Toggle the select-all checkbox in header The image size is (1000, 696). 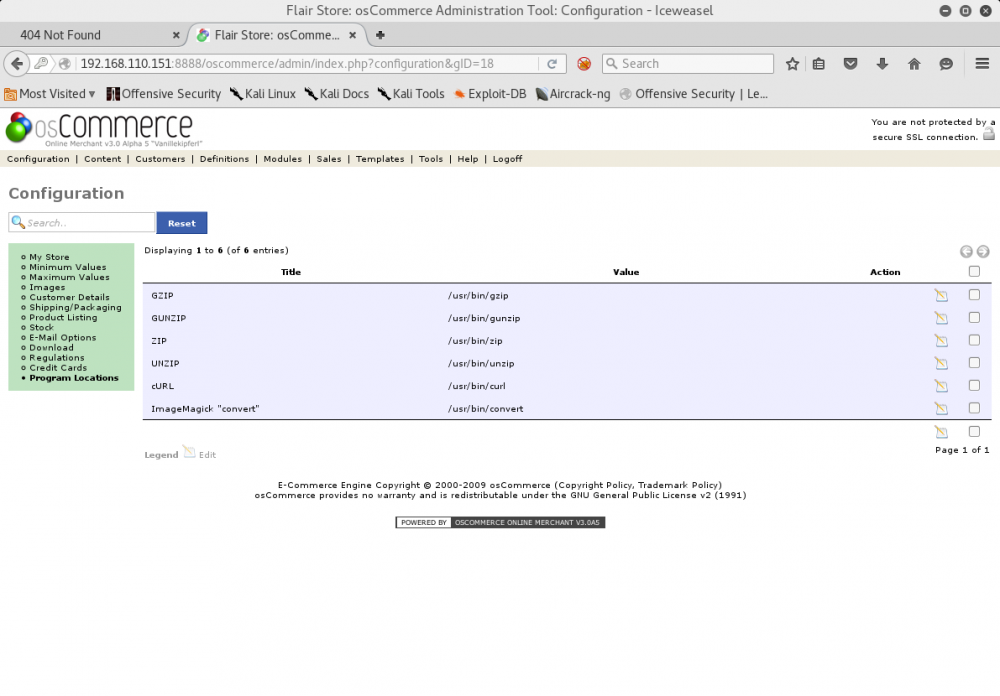[x=974, y=271]
